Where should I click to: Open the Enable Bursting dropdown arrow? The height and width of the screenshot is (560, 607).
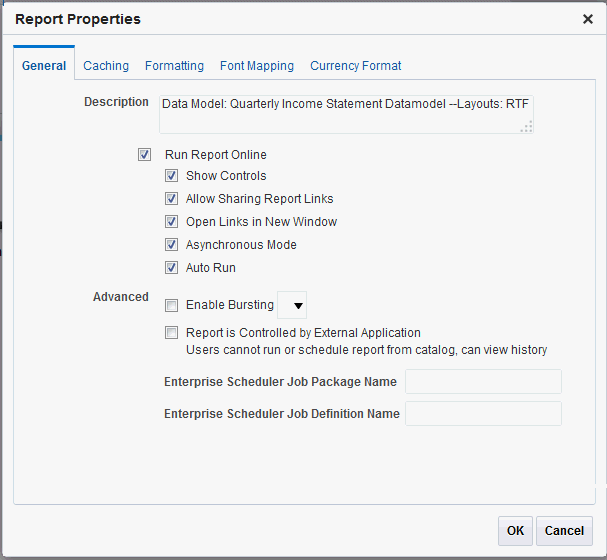tap(292, 305)
